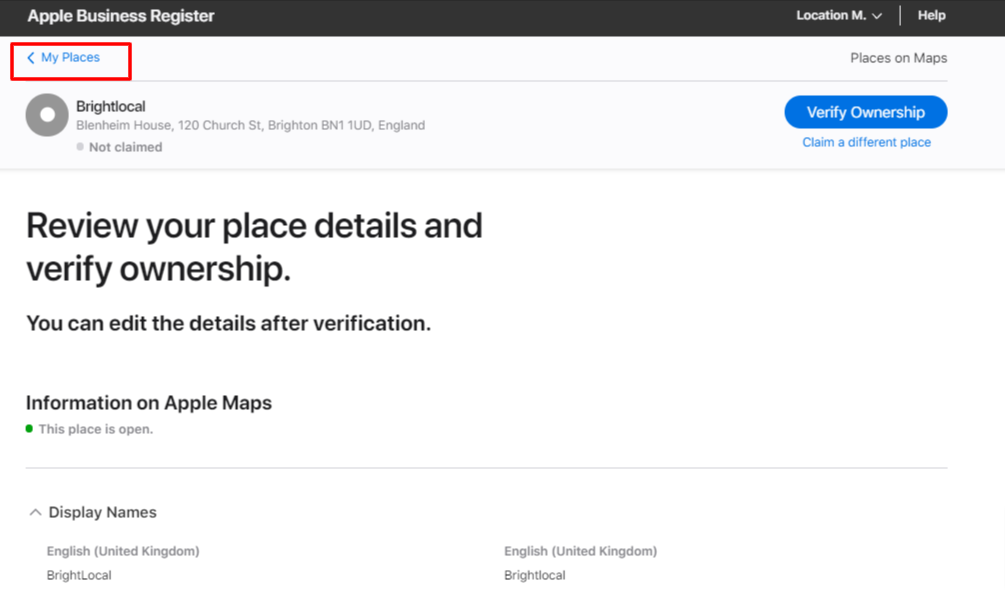Open Help in the top bar
Image resolution: width=1005 pixels, height=603 pixels.
click(931, 16)
